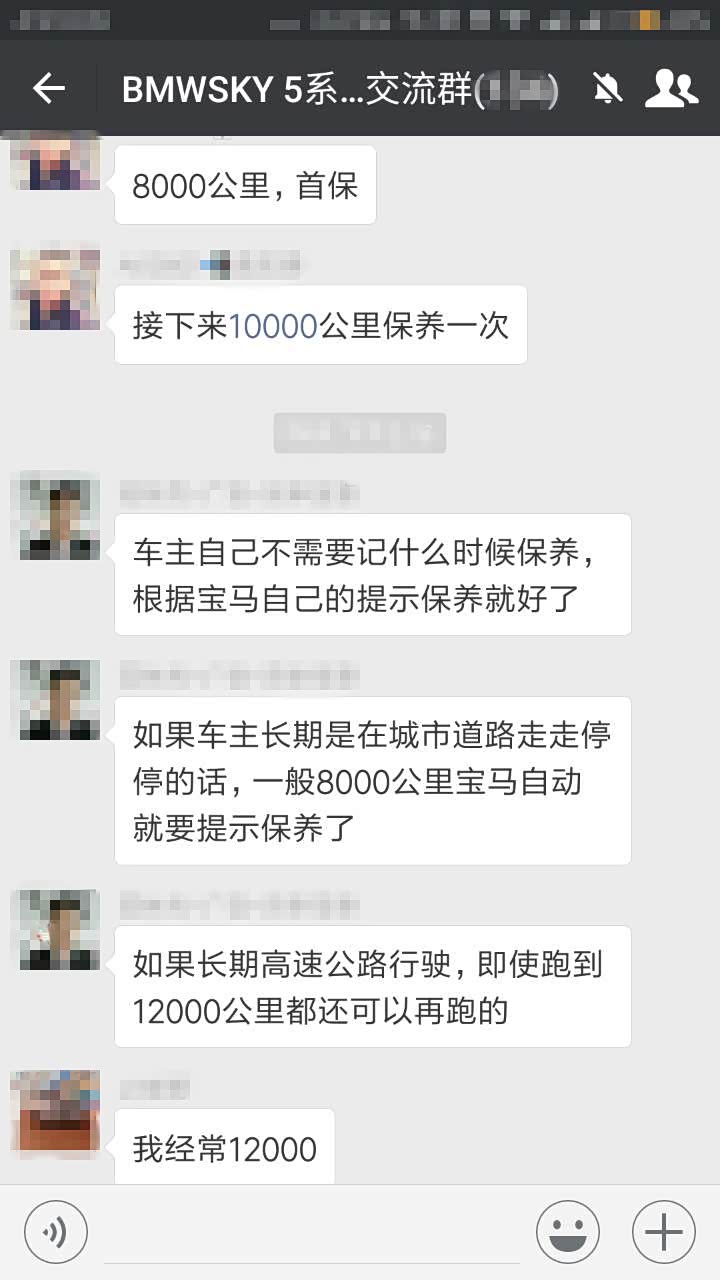Screen dimensions: 720x1280
Task: Switch to voice input mode
Action: click(x=56, y=1231)
